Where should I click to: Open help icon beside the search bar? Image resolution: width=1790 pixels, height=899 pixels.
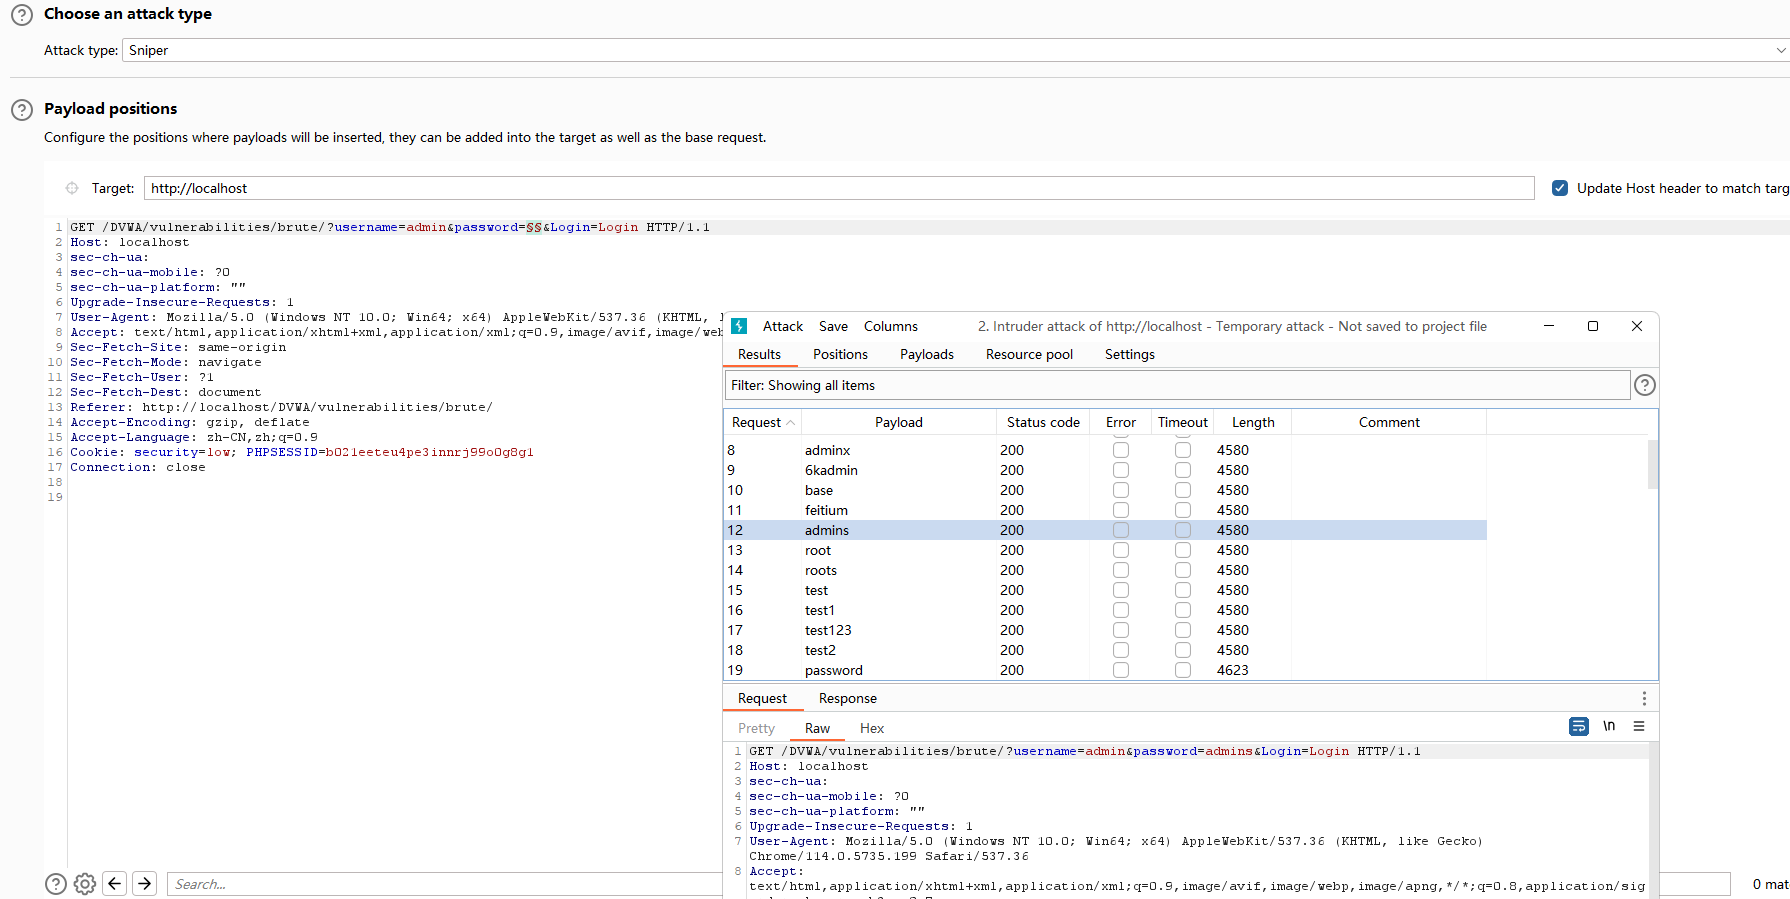pyautogui.click(x=56, y=884)
